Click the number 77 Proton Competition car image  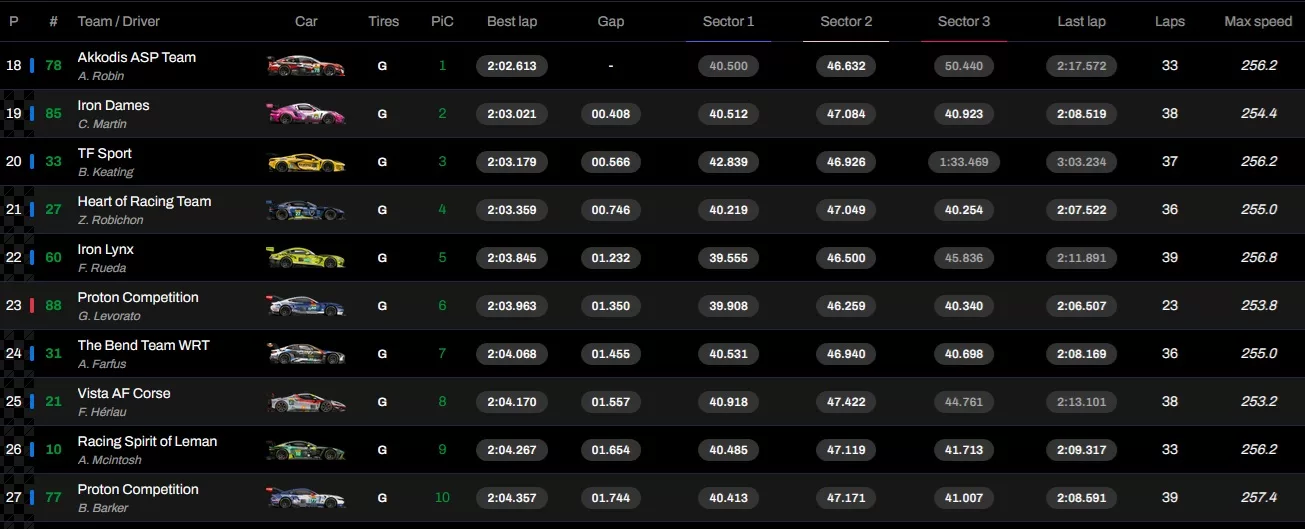306,498
